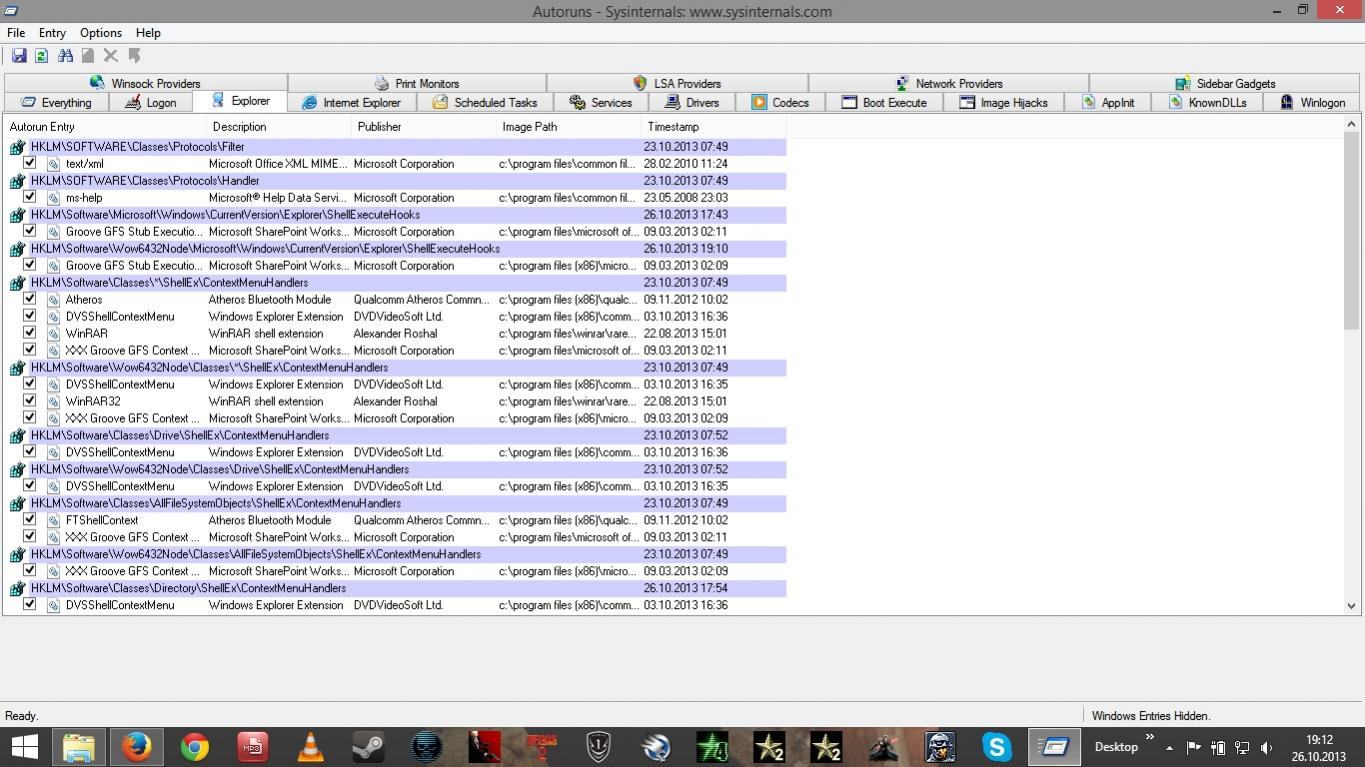Click file icon beside WinRAR32 entry
The width and height of the screenshot is (1365, 767).
pyautogui.click(x=54, y=402)
